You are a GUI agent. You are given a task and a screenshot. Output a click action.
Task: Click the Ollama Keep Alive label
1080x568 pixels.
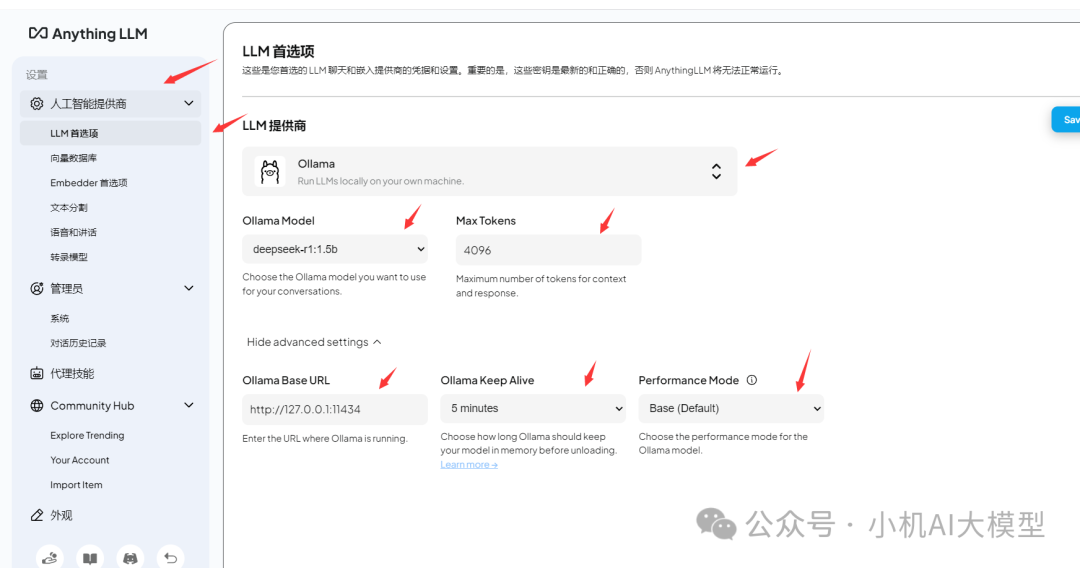[488, 380]
